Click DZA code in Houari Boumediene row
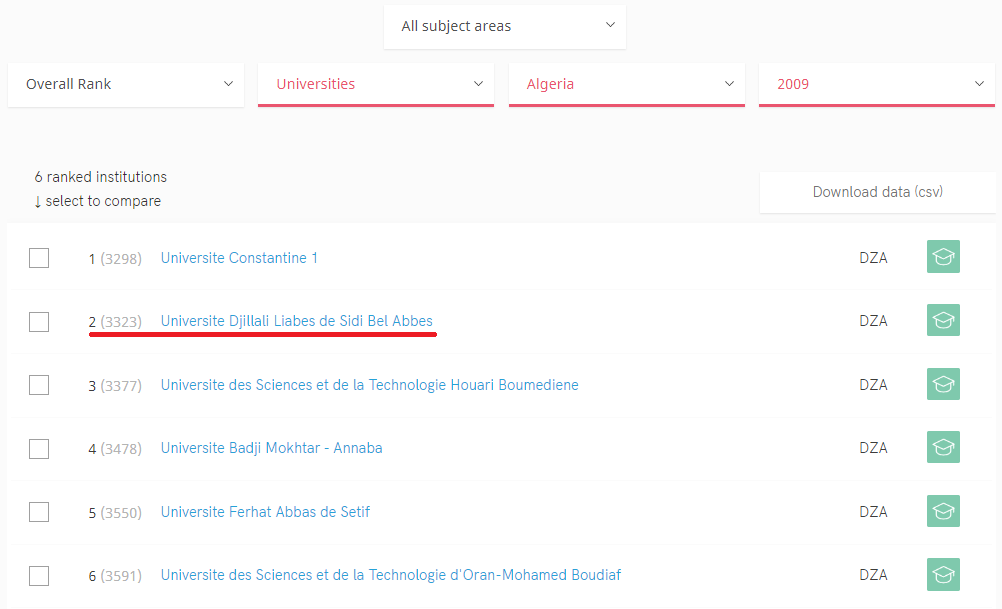Image resolution: width=1002 pixels, height=609 pixels. [x=873, y=385]
